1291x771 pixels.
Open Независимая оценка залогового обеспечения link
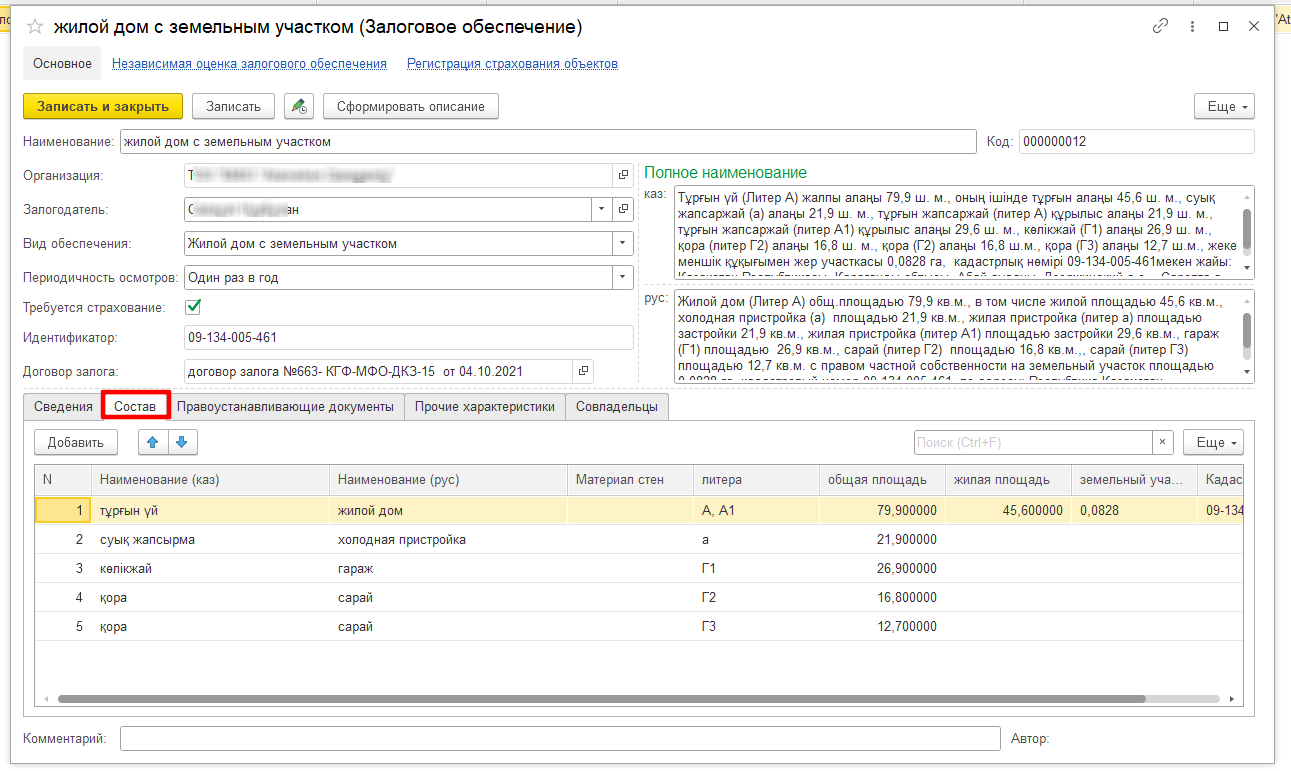click(x=249, y=63)
